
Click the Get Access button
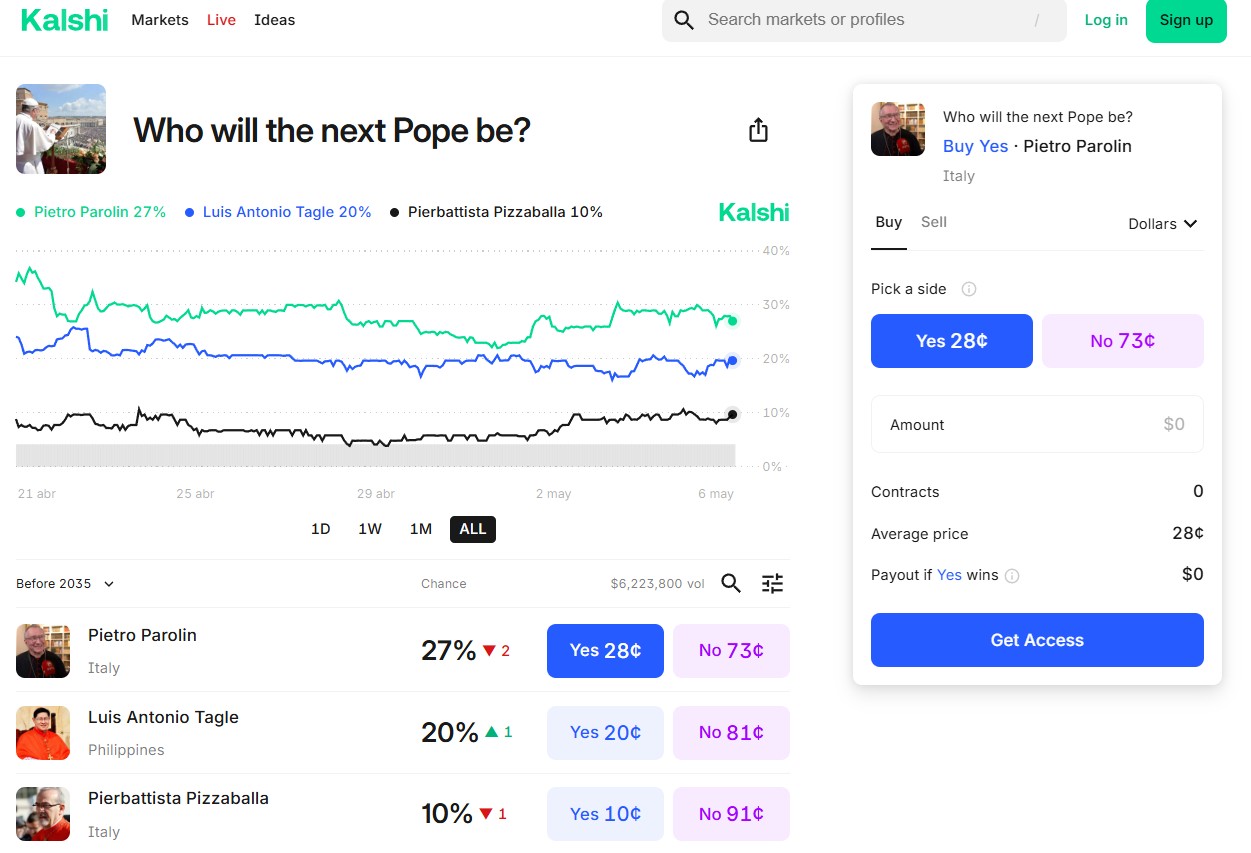tap(1037, 640)
